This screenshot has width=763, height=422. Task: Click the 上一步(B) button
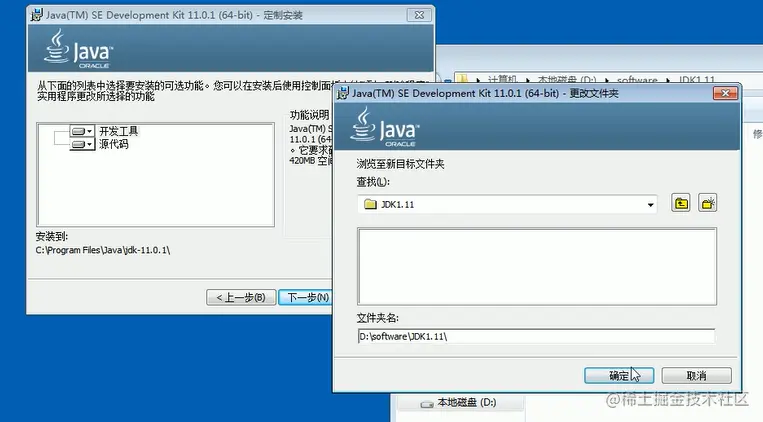[241, 297]
